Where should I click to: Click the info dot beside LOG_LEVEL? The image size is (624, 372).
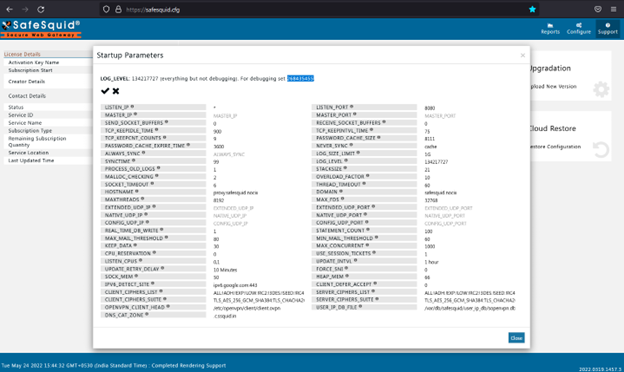pos(346,161)
